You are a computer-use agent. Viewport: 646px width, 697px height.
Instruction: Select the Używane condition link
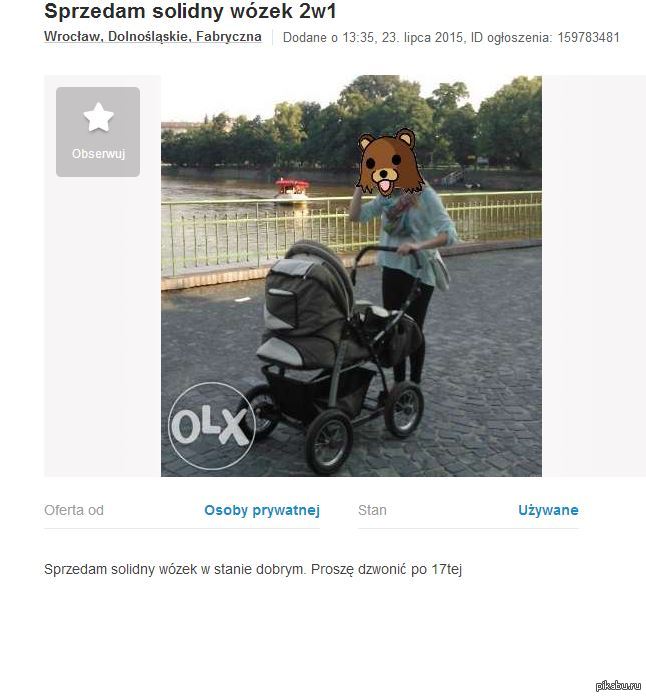548,510
